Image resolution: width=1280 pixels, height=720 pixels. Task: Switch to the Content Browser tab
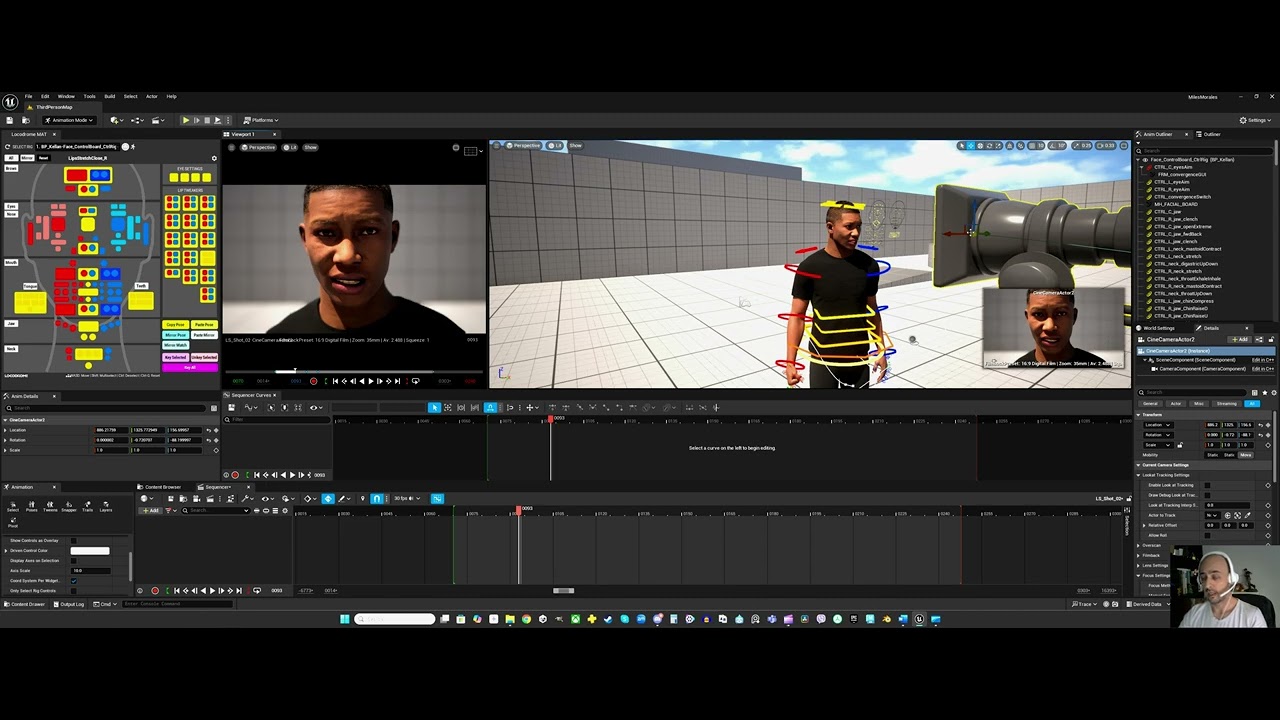[158, 487]
